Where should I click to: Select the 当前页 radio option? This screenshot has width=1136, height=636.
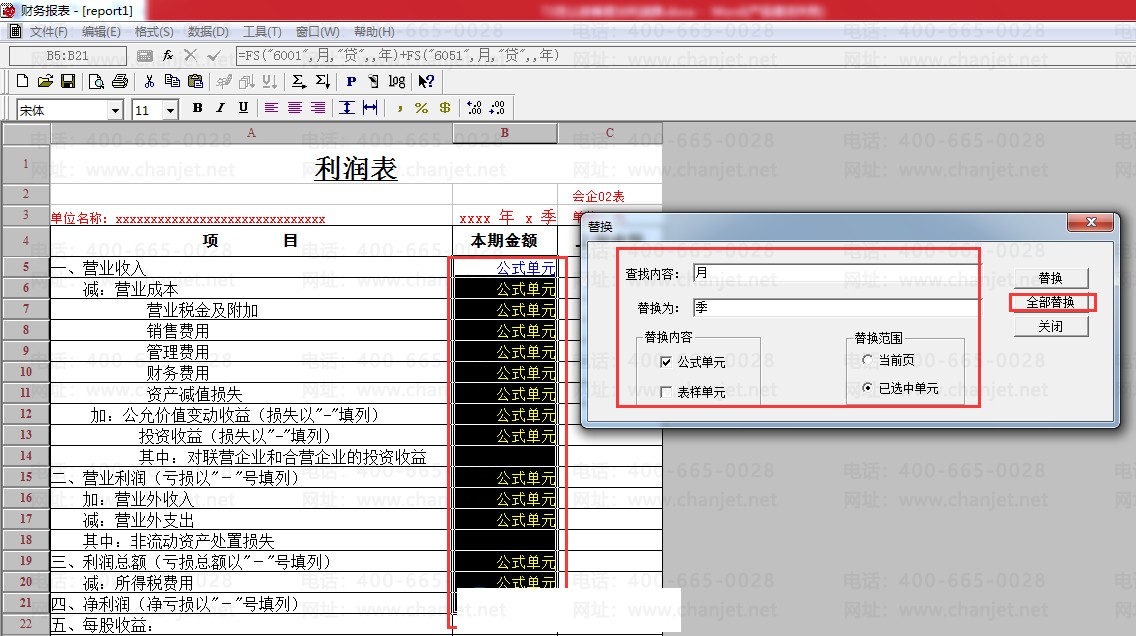(x=868, y=359)
